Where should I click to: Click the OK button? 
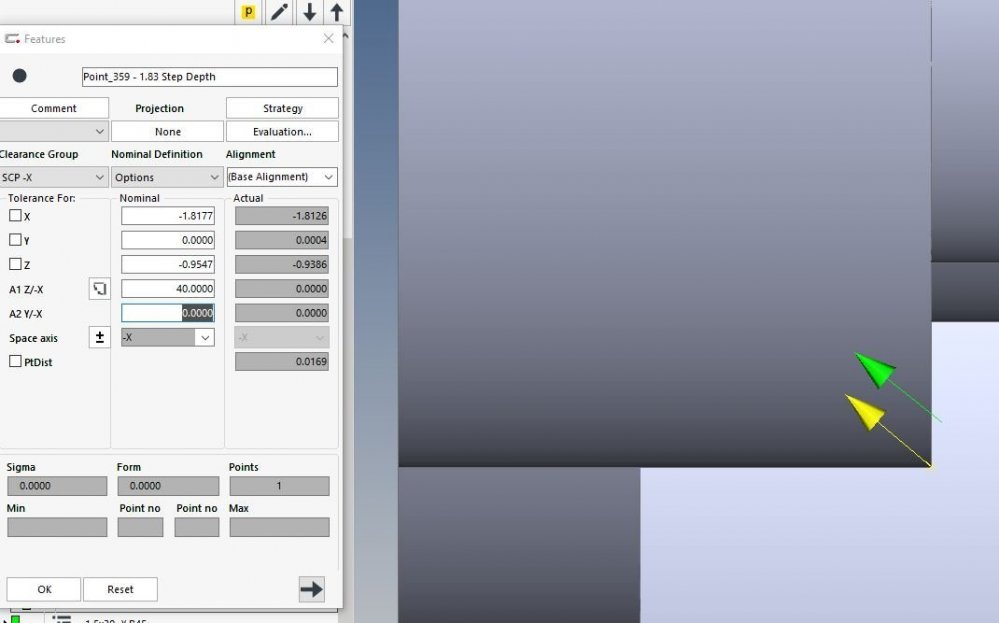tap(44, 589)
